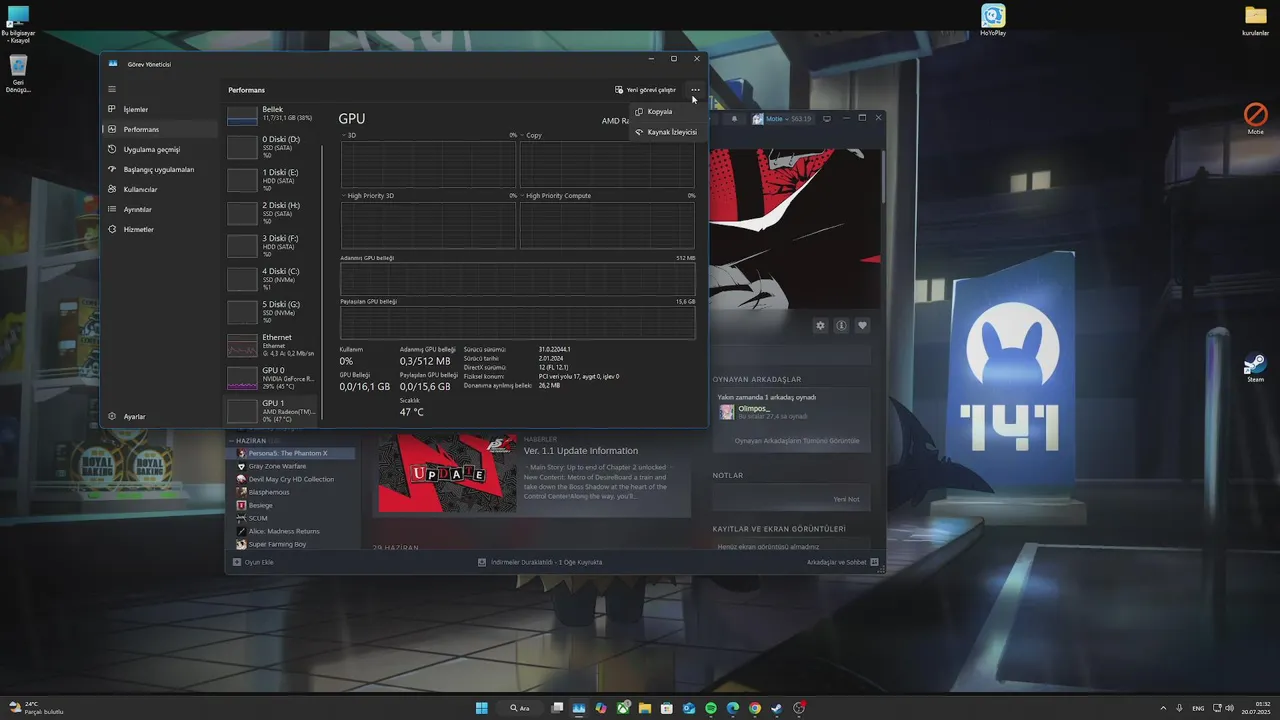Select 0 Diski (D:) in performance list
This screenshot has height=720, width=1280.
tap(272, 147)
